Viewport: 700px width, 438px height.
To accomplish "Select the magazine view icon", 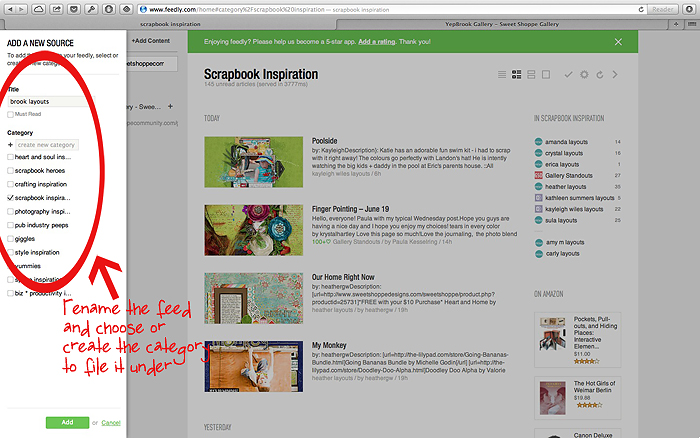I will [517, 75].
